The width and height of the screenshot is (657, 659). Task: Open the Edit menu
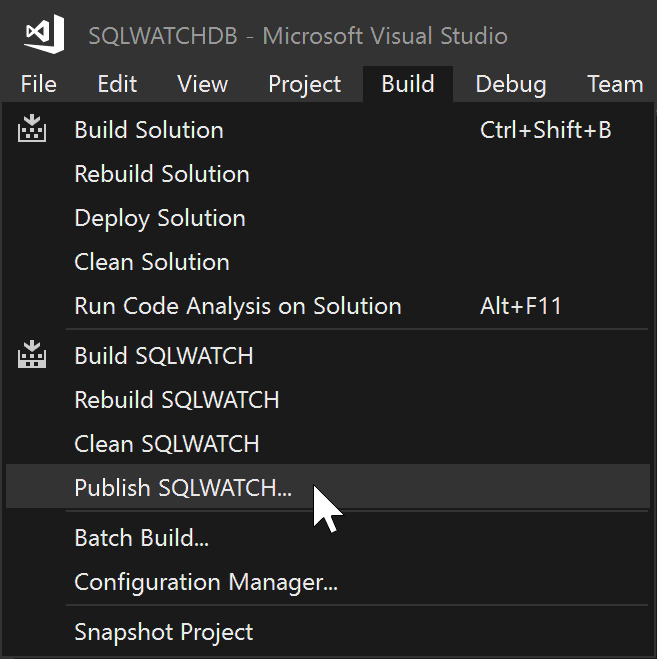[x=117, y=84]
